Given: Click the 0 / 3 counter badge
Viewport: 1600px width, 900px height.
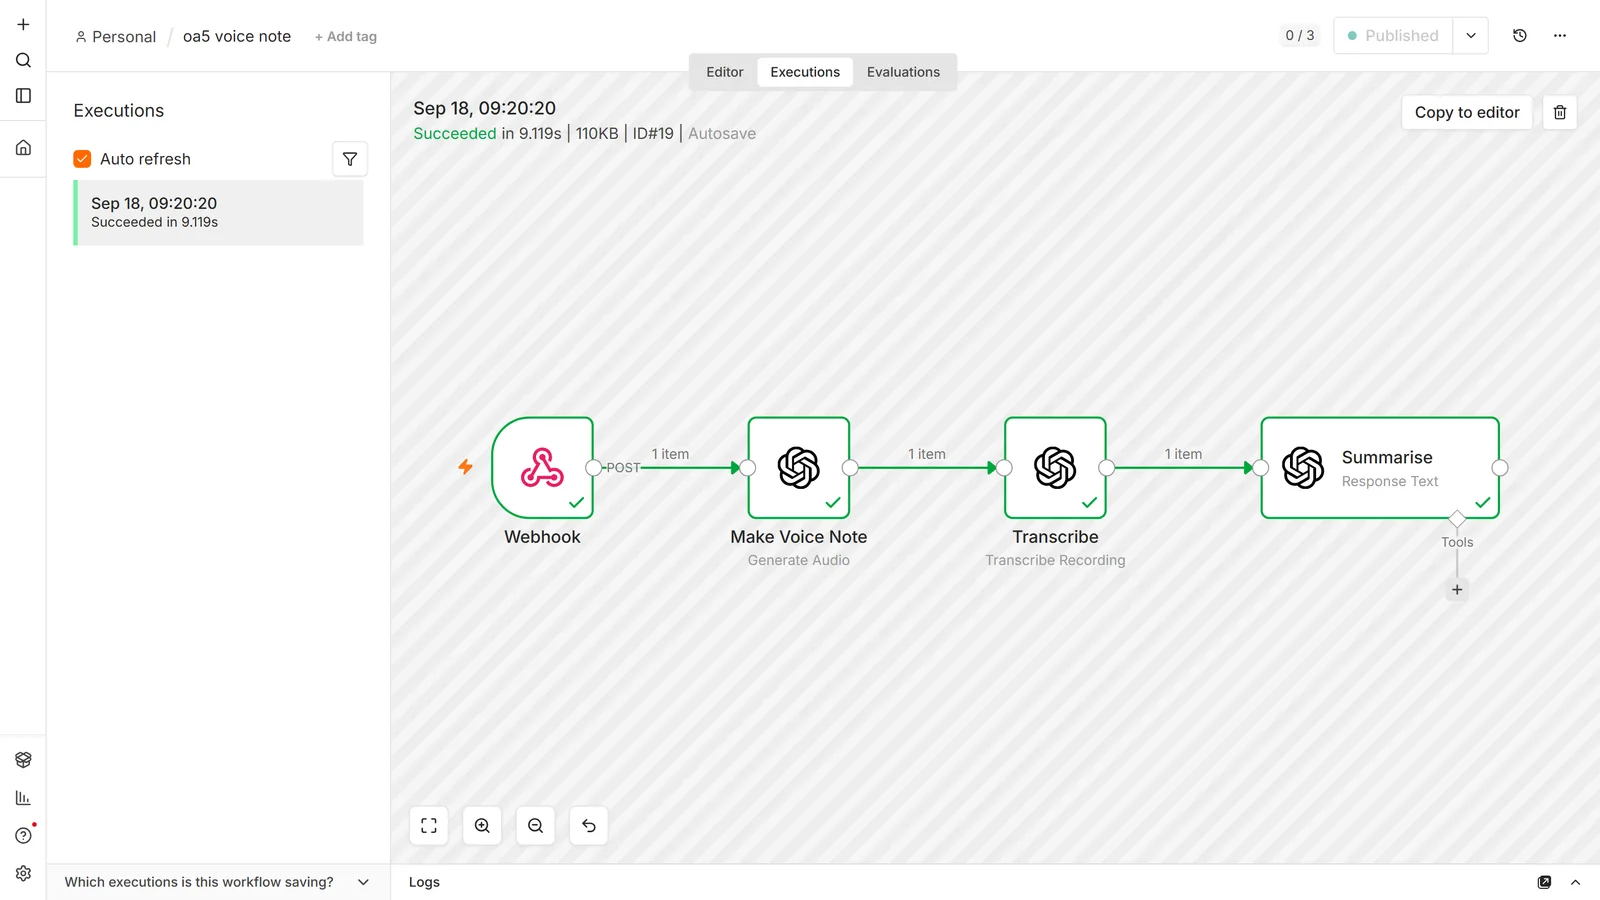Looking at the screenshot, I should [1300, 36].
